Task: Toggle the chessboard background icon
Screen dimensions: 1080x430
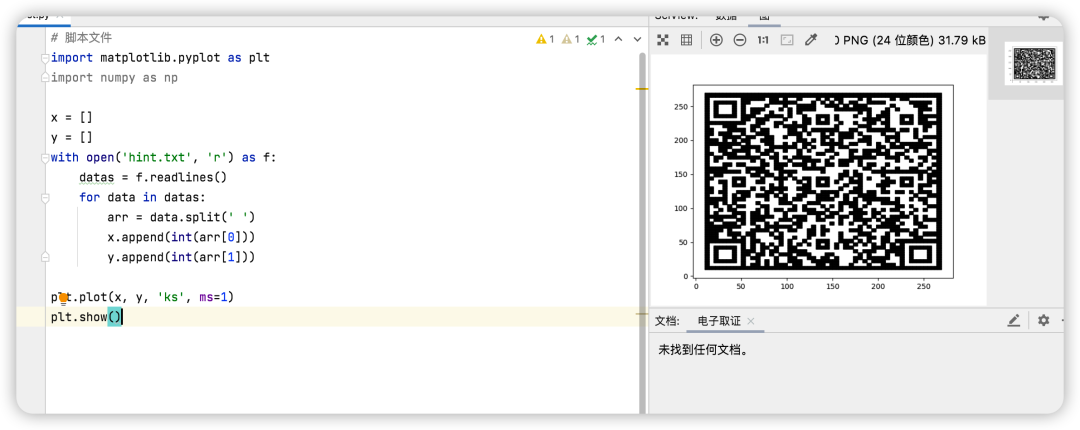Action: tap(663, 41)
